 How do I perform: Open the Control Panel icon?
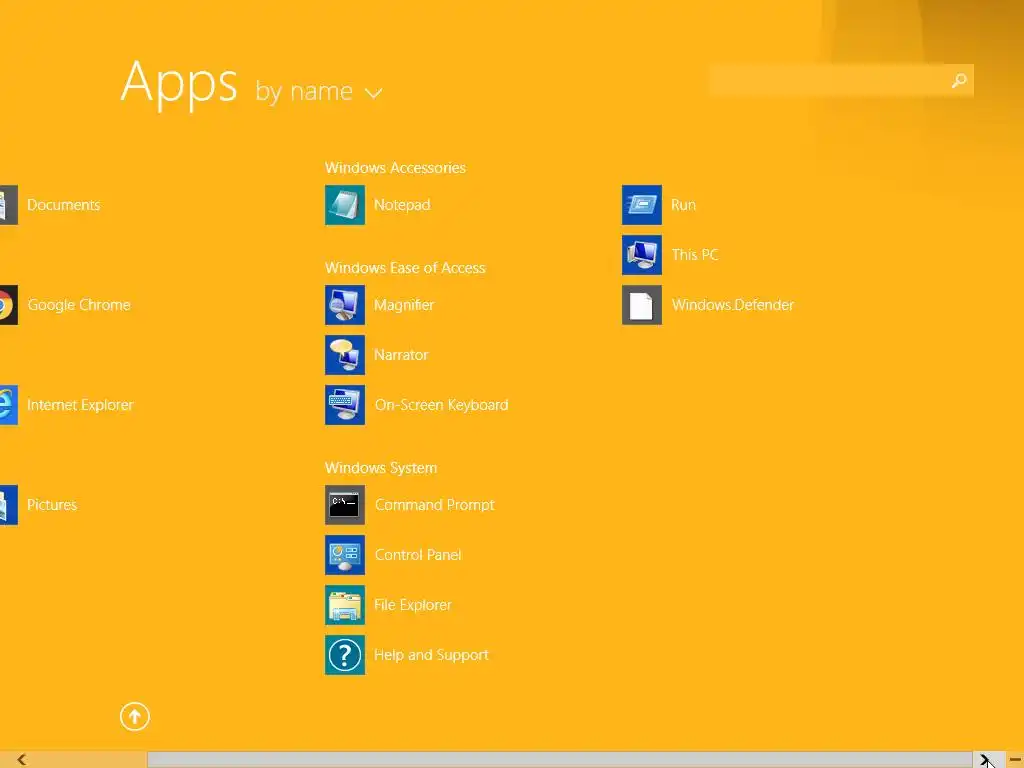point(345,555)
